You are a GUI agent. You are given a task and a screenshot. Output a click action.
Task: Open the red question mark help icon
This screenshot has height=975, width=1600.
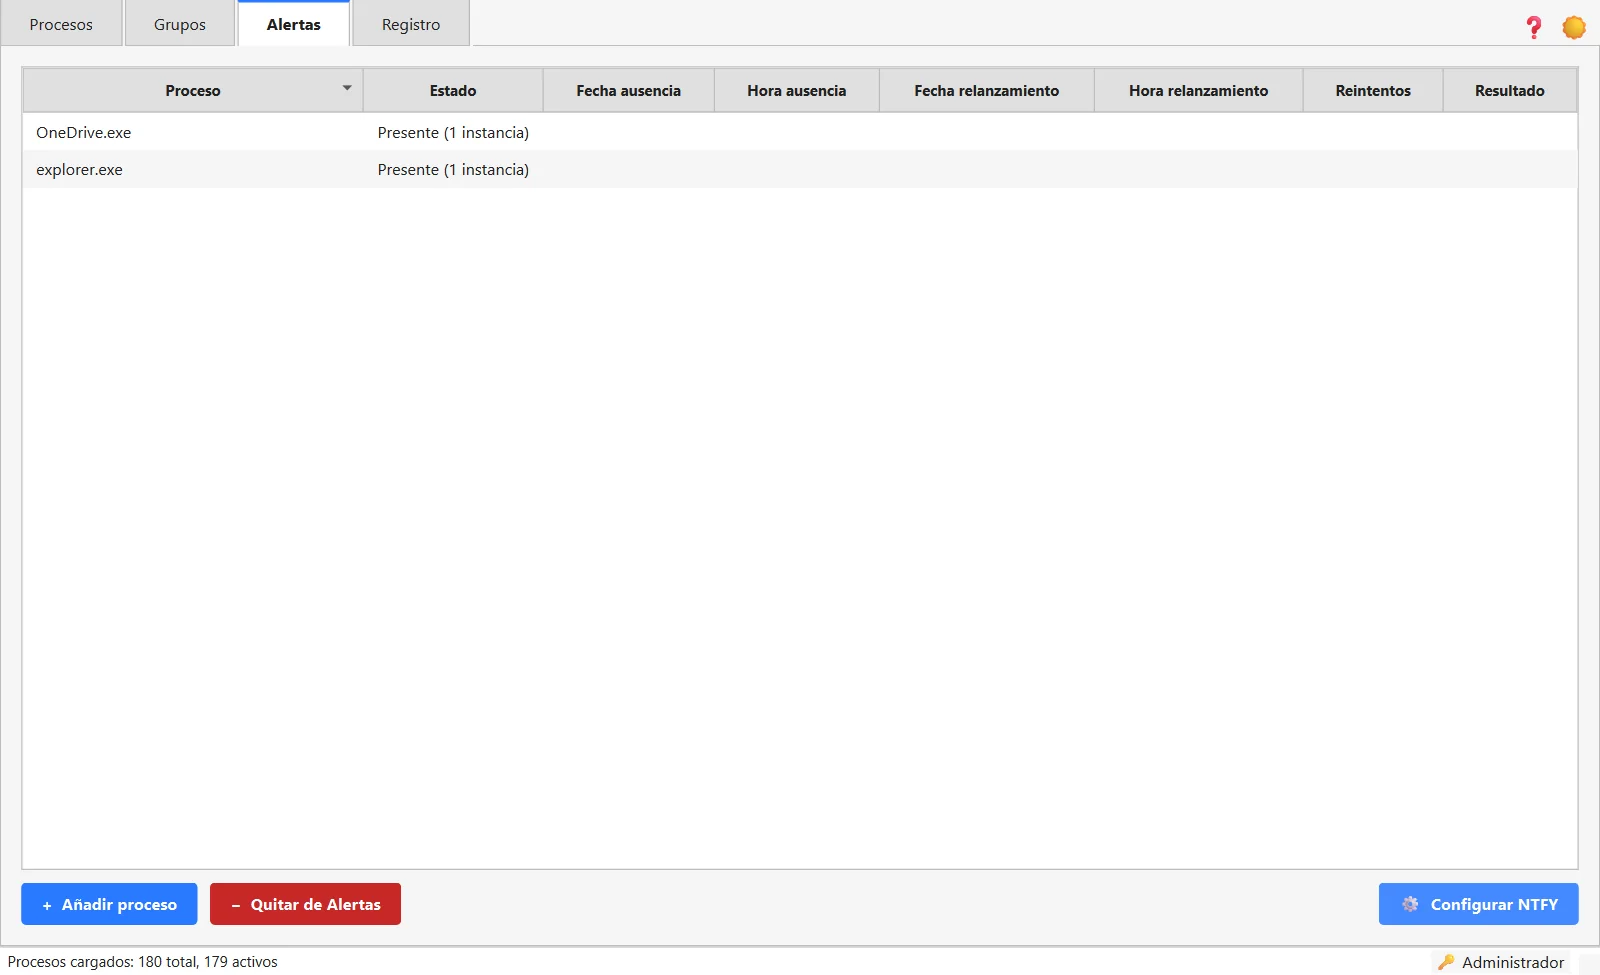1533,27
